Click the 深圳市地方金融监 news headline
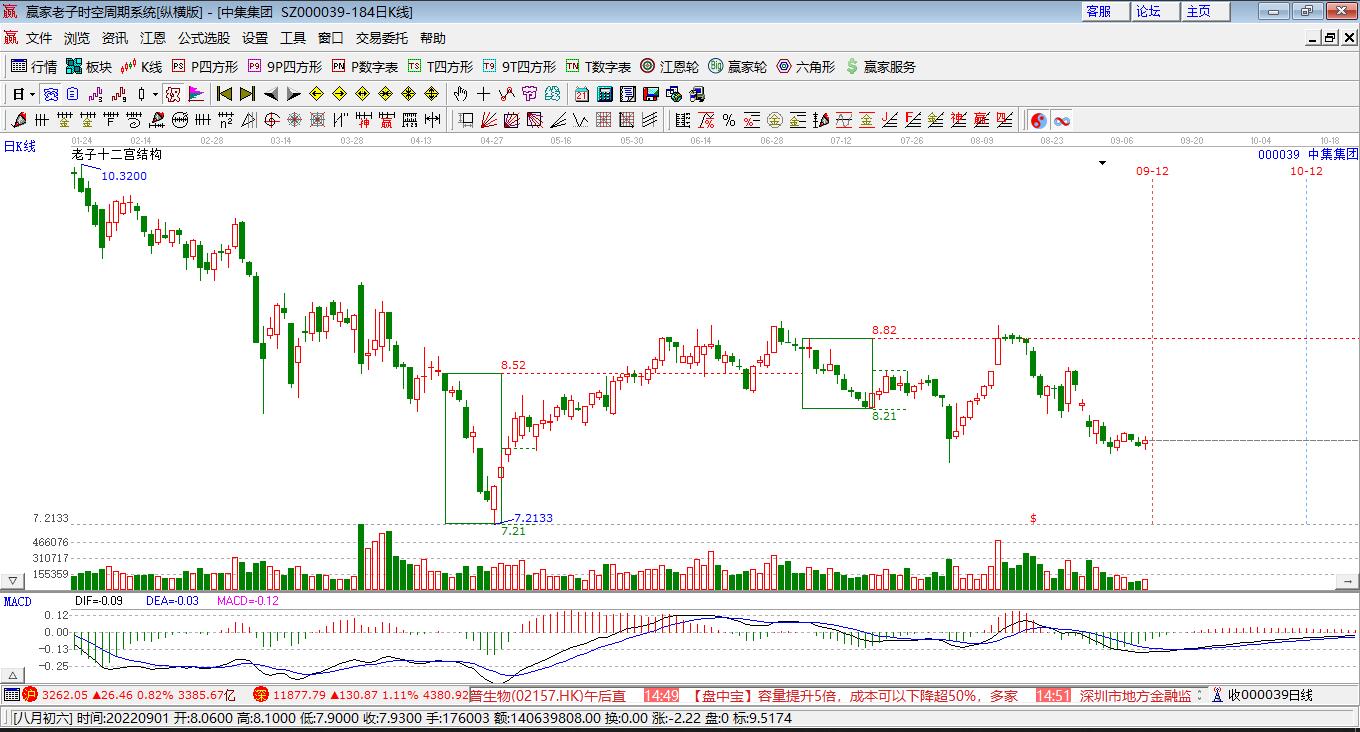 point(1135,695)
